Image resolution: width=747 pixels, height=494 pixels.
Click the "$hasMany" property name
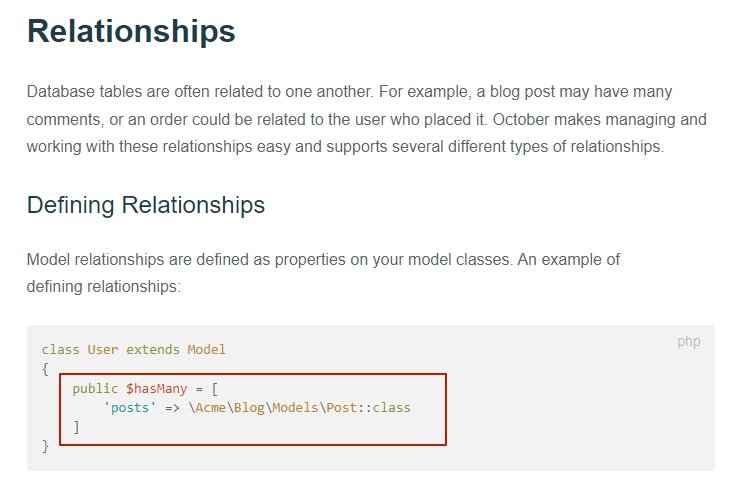(155, 388)
